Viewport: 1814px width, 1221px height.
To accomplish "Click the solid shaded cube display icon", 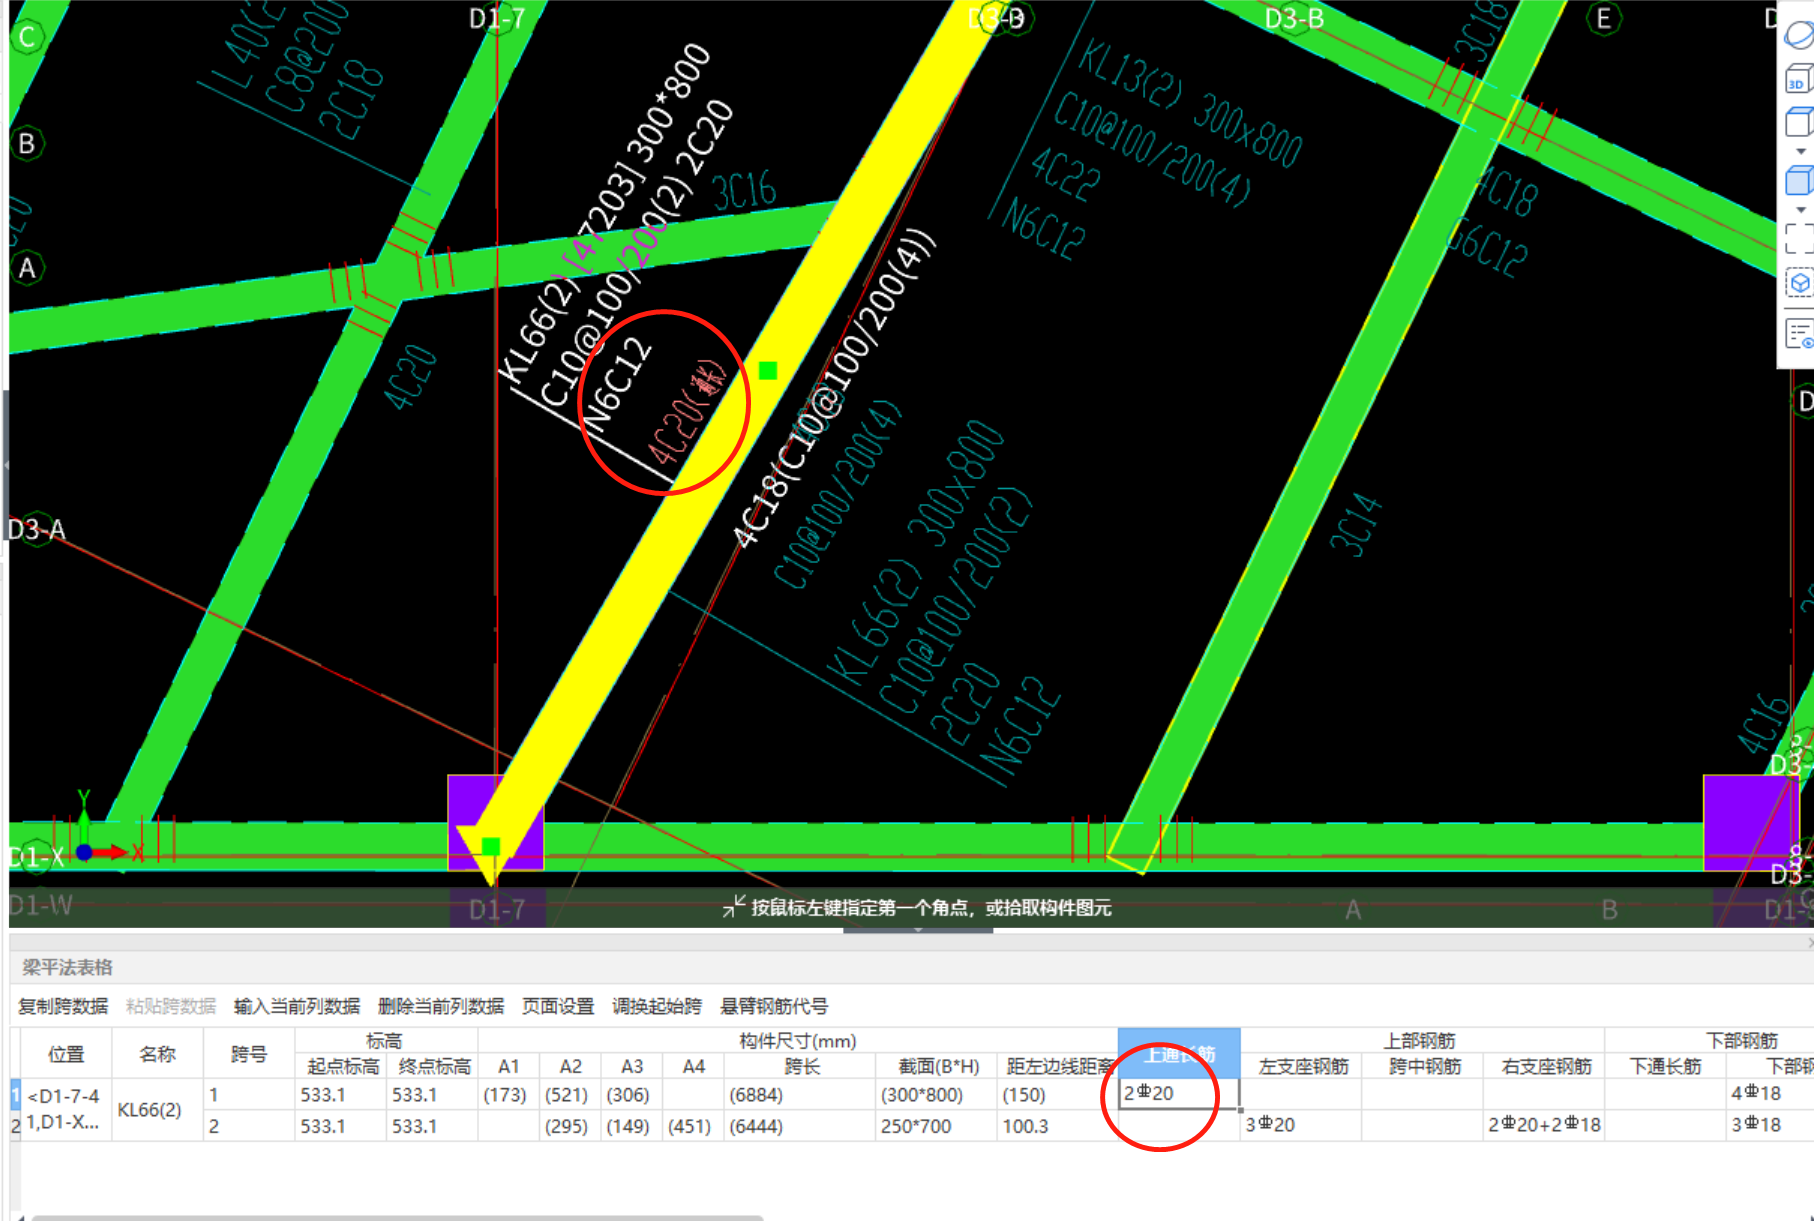I will pyautogui.click(x=1799, y=181).
